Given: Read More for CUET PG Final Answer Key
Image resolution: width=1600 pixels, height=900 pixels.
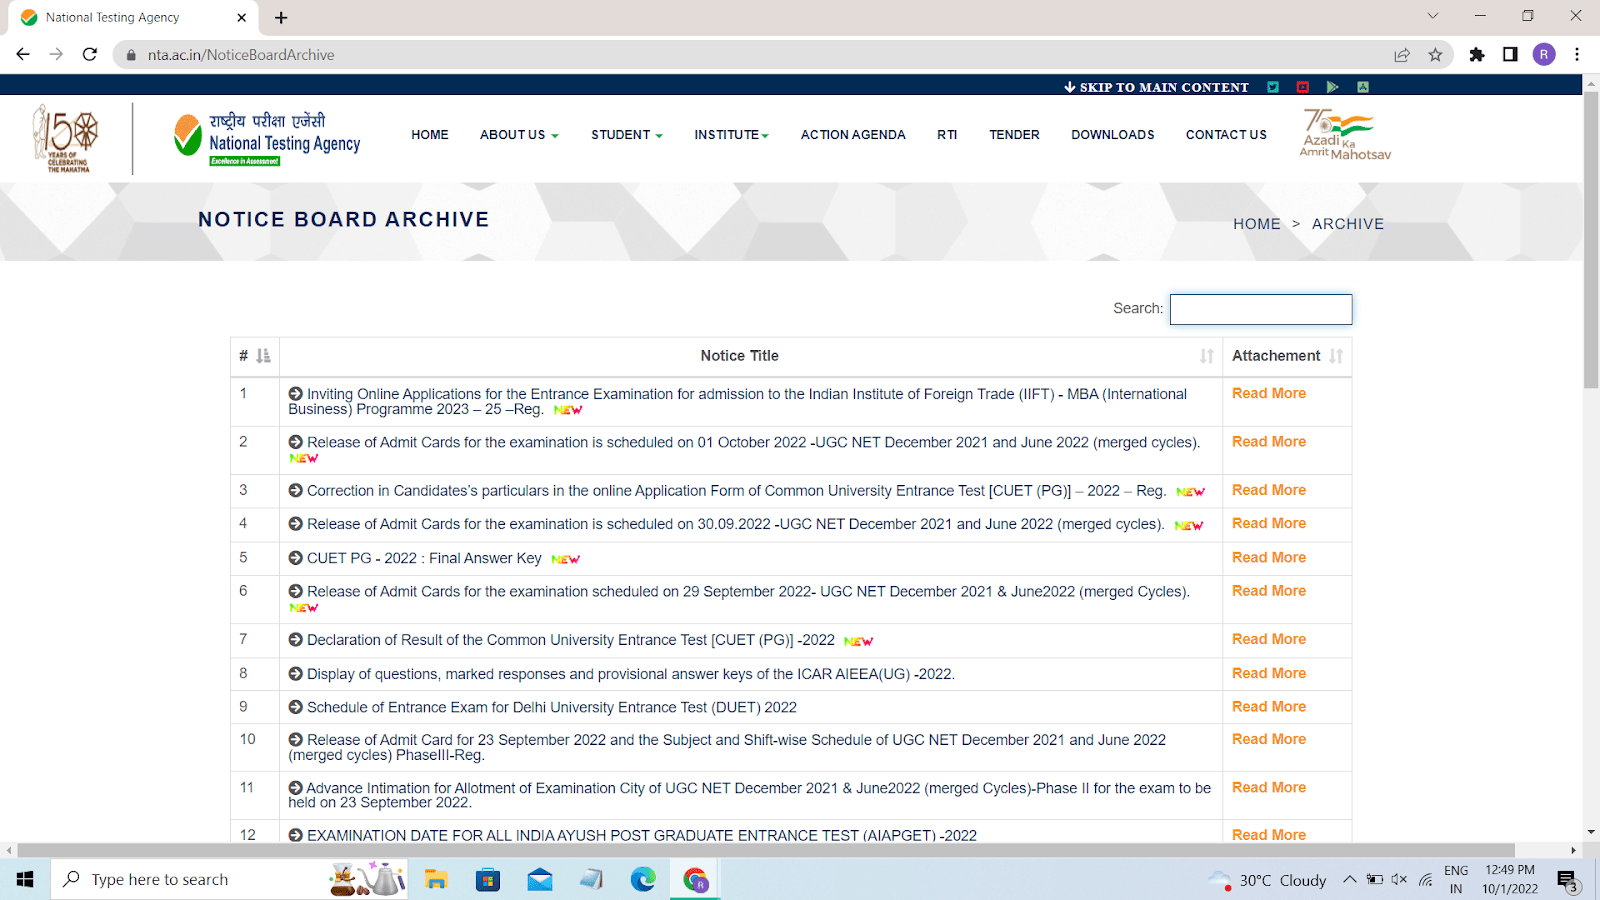Looking at the screenshot, I should click(x=1268, y=557).
